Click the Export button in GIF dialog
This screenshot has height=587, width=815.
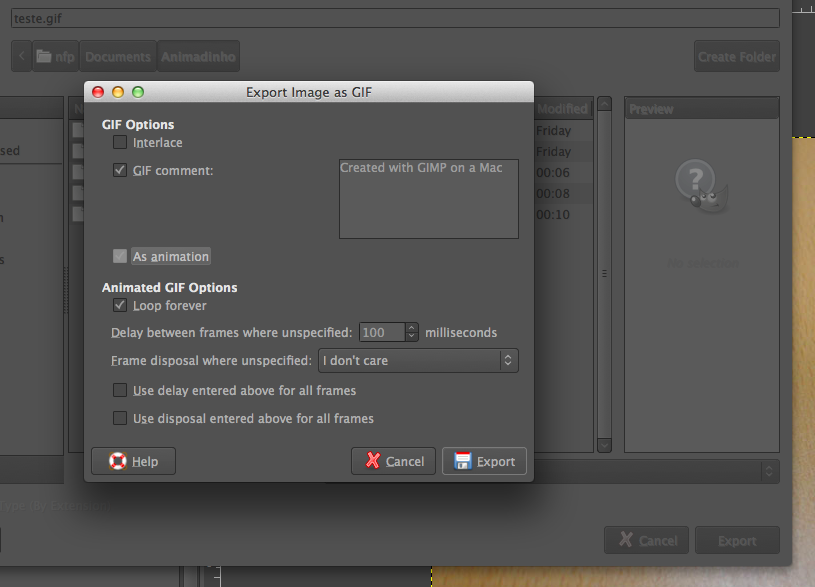(484, 461)
